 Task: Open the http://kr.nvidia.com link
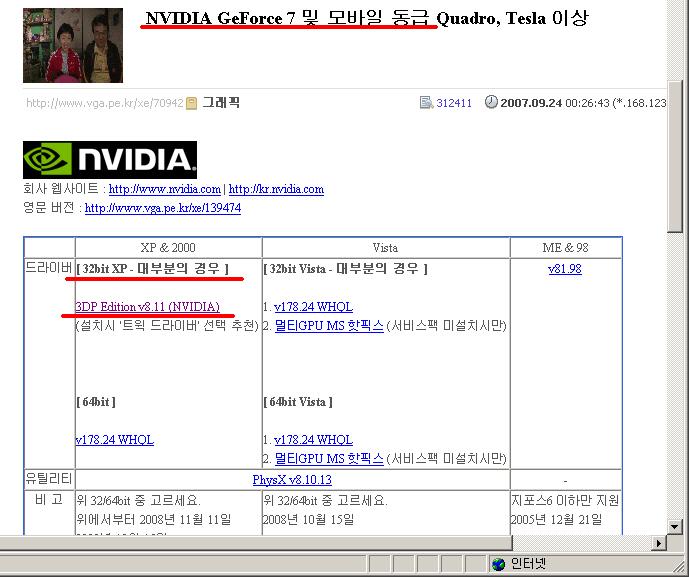pos(276,189)
